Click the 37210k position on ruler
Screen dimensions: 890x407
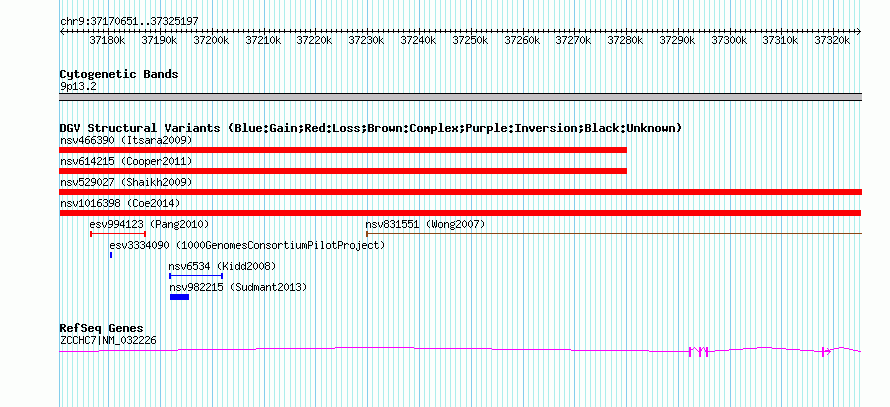[264, 40]
